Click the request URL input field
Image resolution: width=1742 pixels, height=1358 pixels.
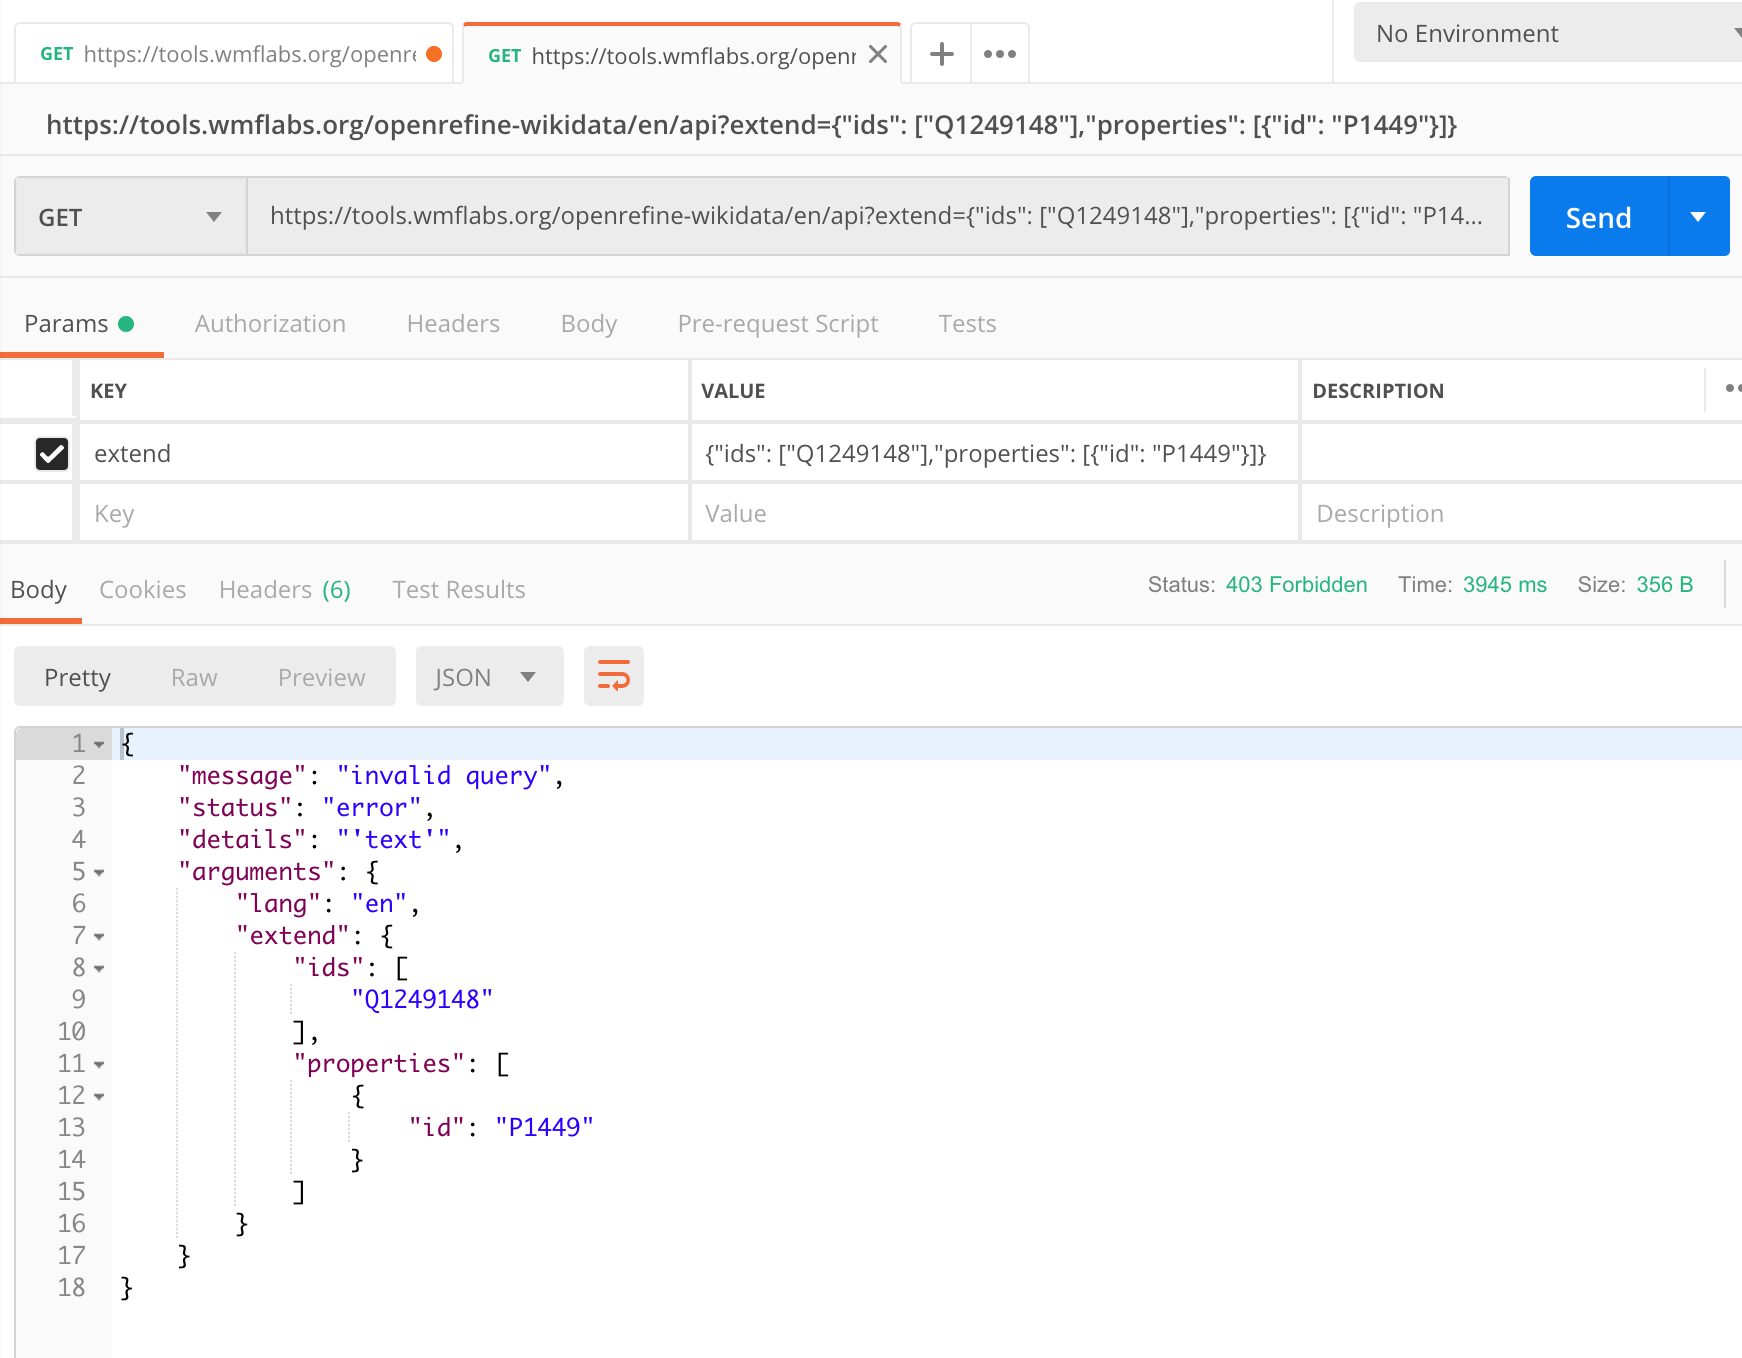tap(877, 216)
